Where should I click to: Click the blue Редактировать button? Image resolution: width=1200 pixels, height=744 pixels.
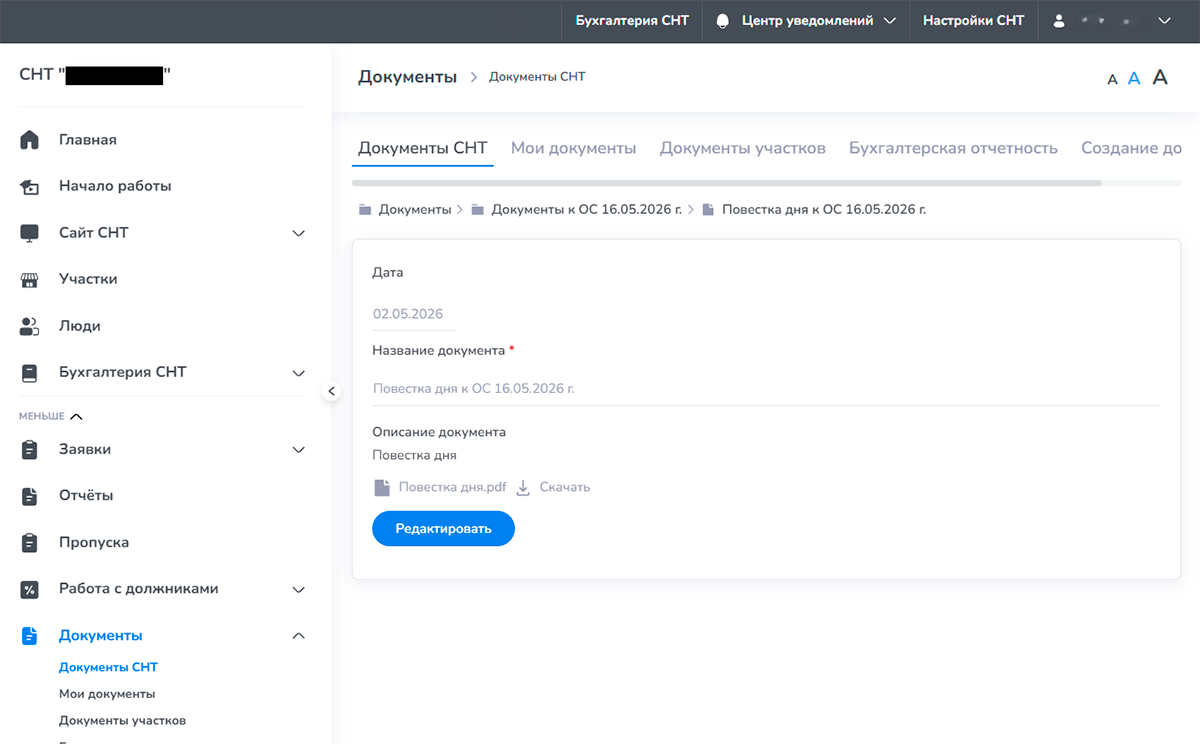[x=443, y=529]
